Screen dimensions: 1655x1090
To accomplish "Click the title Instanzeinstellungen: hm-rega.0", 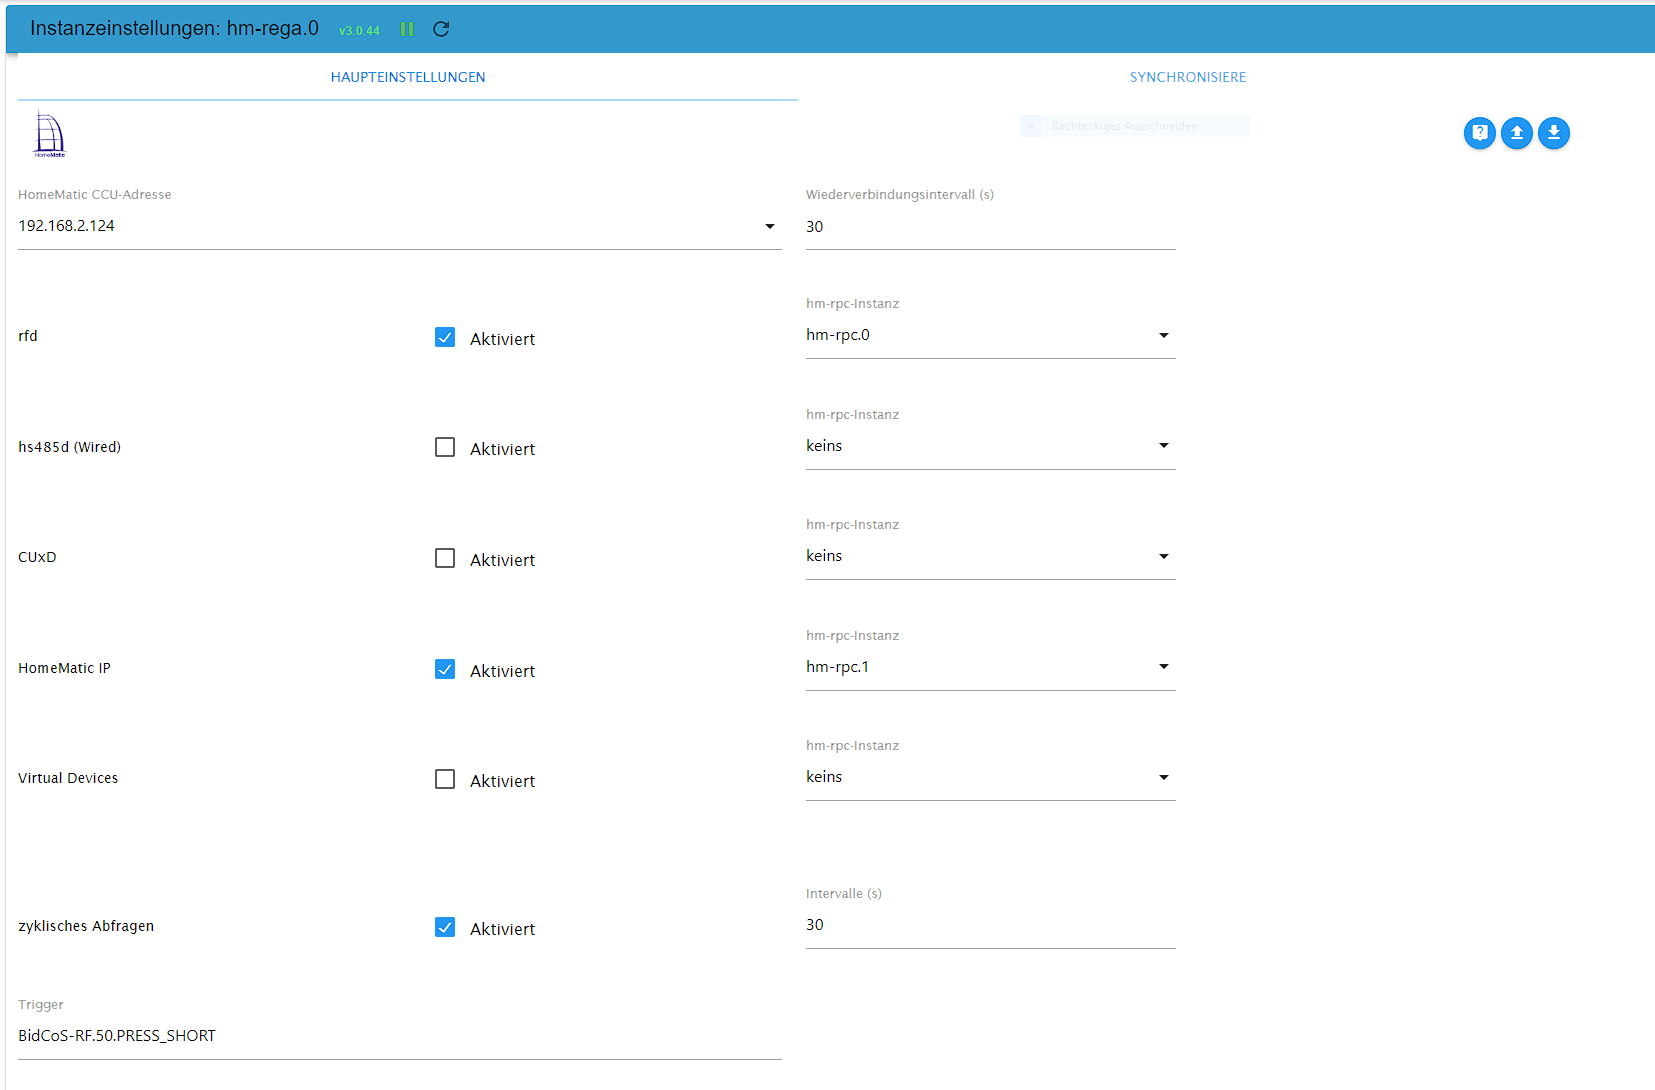I will click(x=174, y=28).
